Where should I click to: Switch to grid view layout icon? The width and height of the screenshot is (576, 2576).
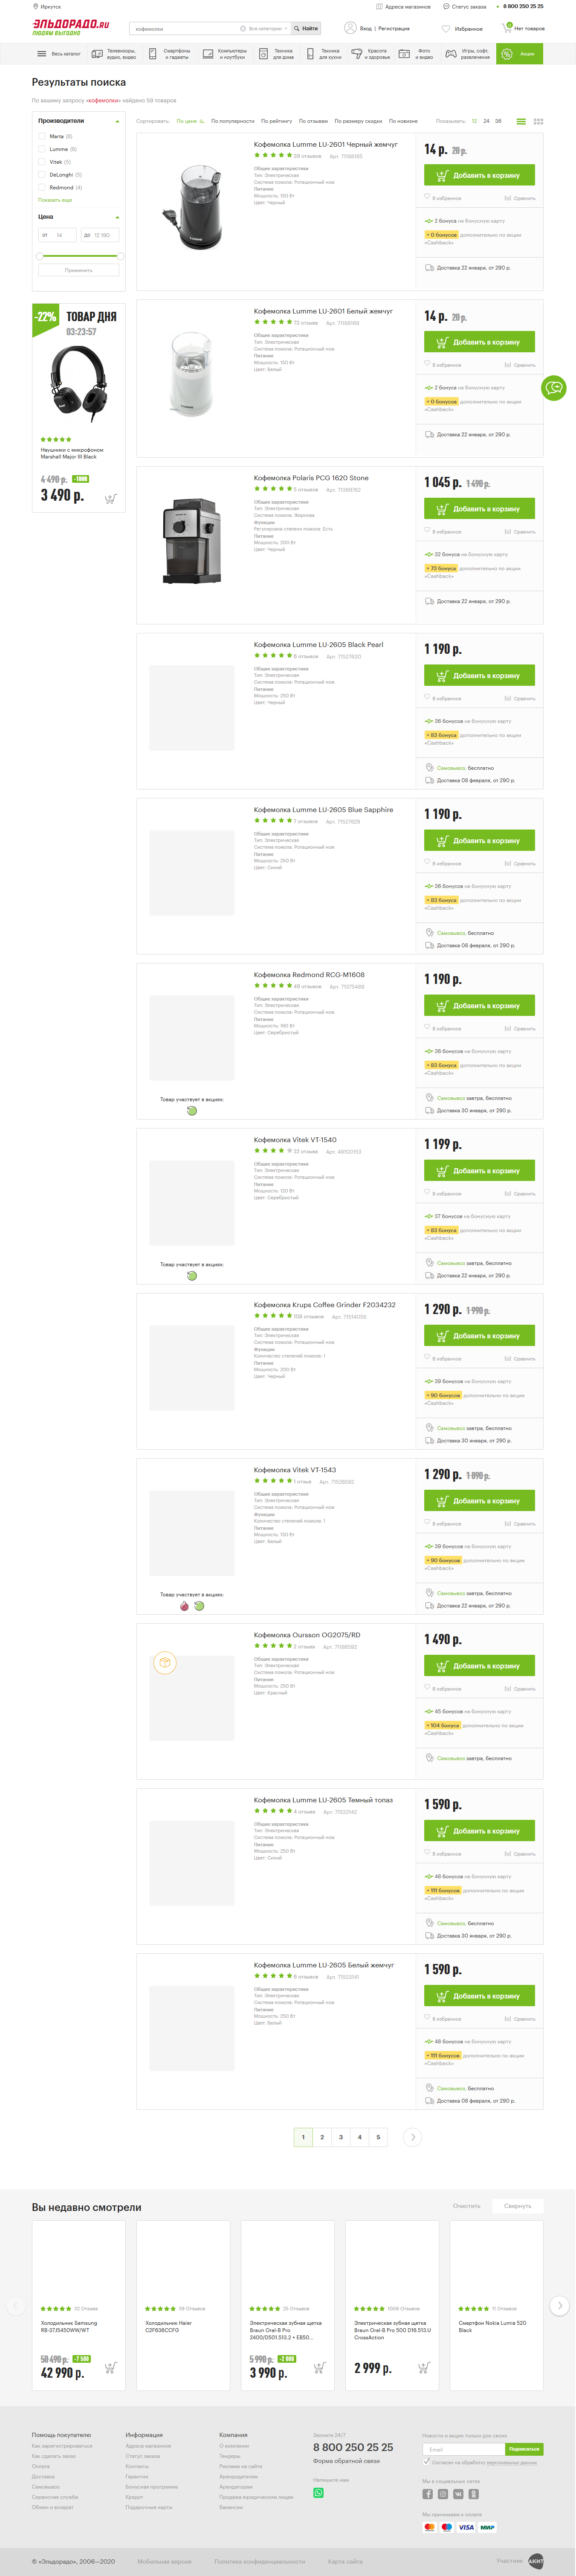pos(538,121)
